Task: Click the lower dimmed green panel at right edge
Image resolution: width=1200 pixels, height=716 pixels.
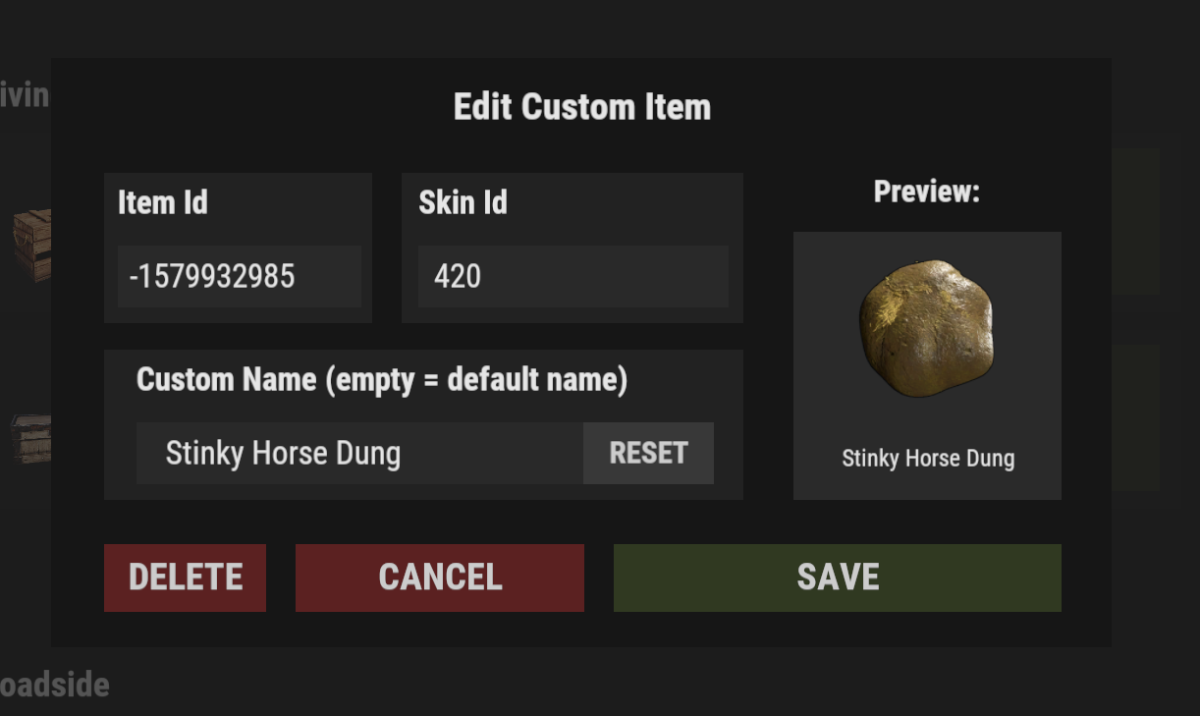Action: [1136, 416]
